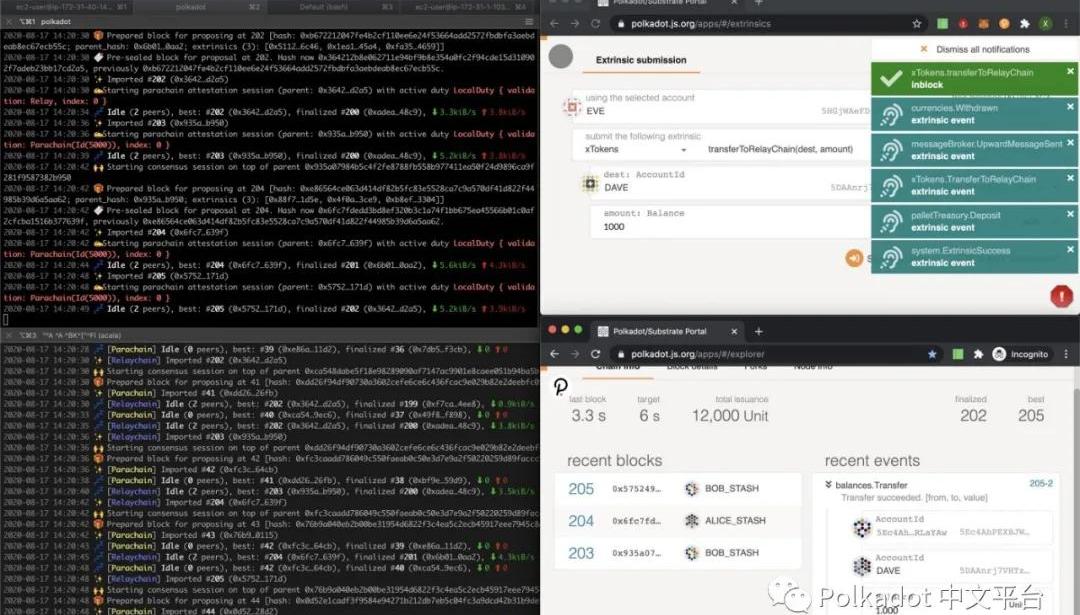Close the messageBroker.UpwardMessageSent notification
This screenshot has width=1080, height=615.
pyautogui.click(x=1070, y=143)
